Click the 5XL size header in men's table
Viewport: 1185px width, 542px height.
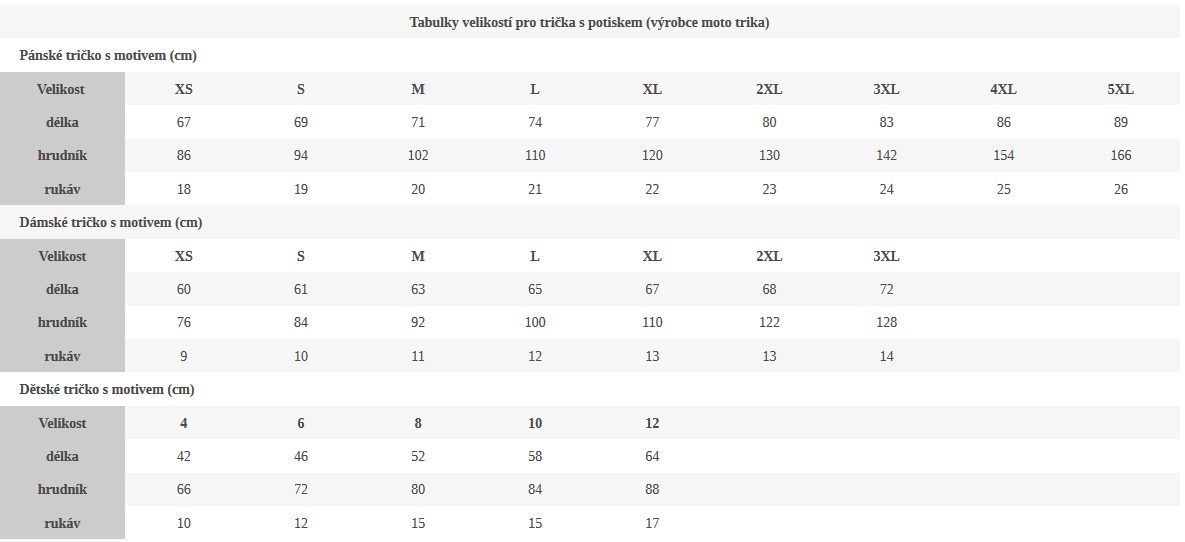pos(1121,89)
